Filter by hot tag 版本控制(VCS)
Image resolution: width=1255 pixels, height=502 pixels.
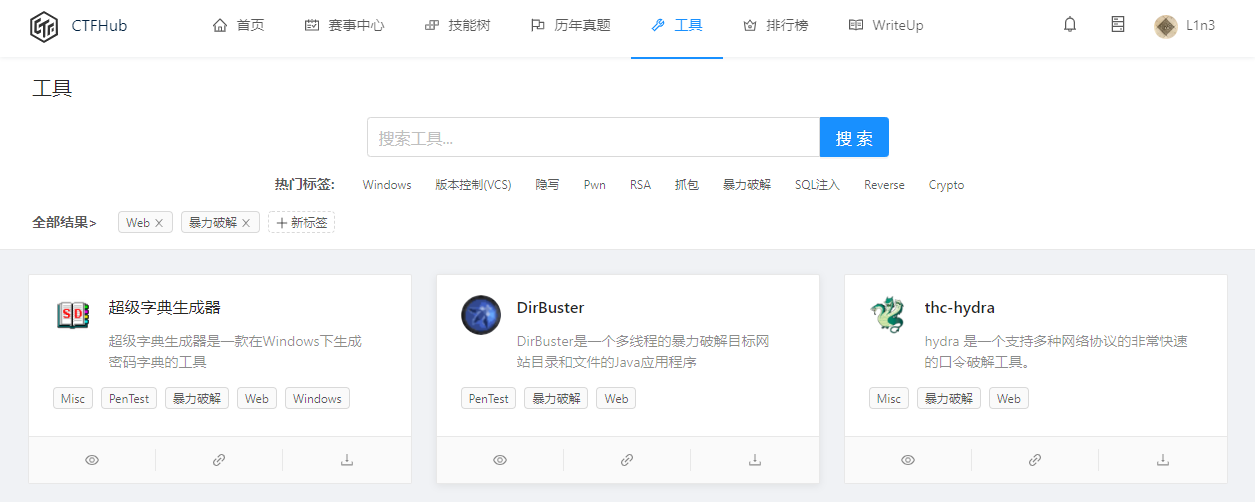click(x=473, y=185)
